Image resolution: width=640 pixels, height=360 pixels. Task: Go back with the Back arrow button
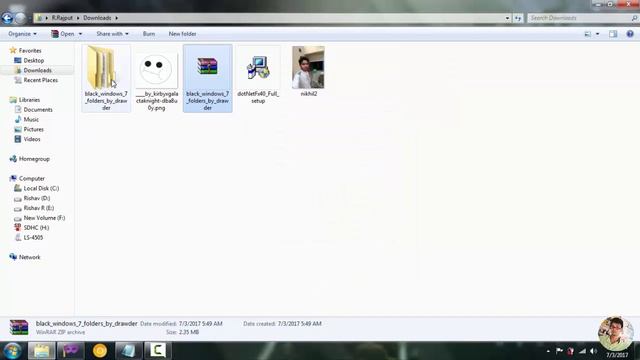tap(7, 18)
